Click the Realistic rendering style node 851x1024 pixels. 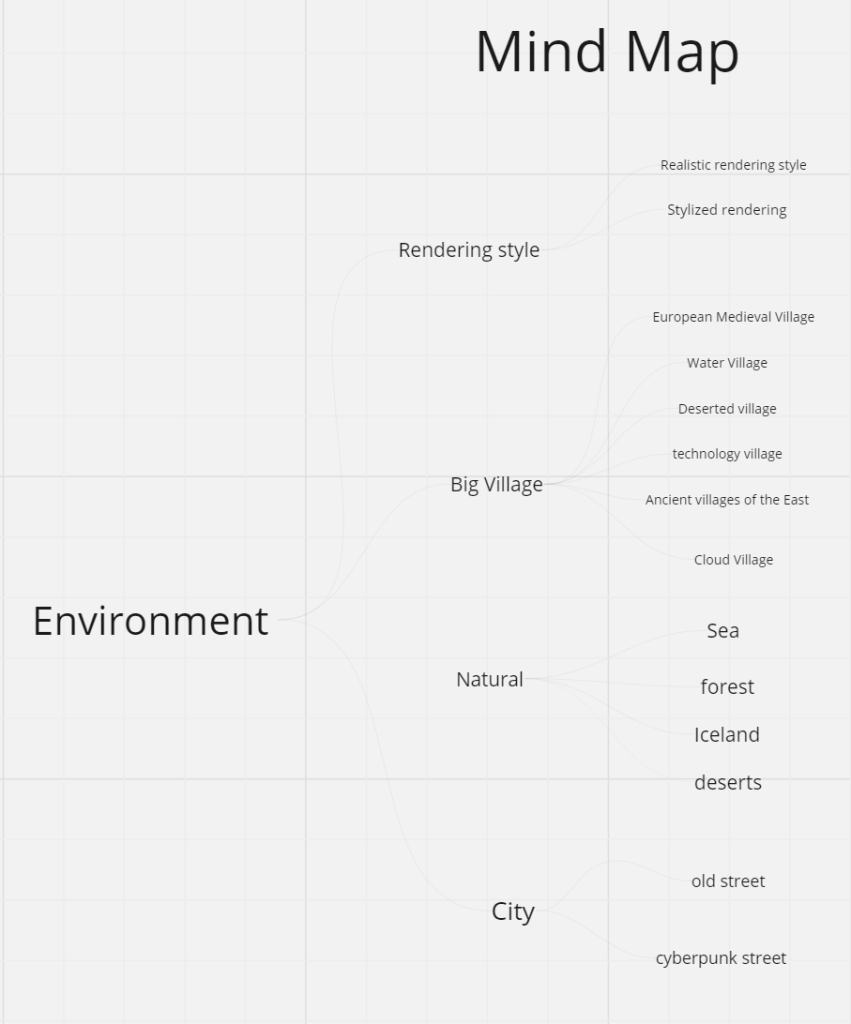pyautogui.click(x=733, y=165)
